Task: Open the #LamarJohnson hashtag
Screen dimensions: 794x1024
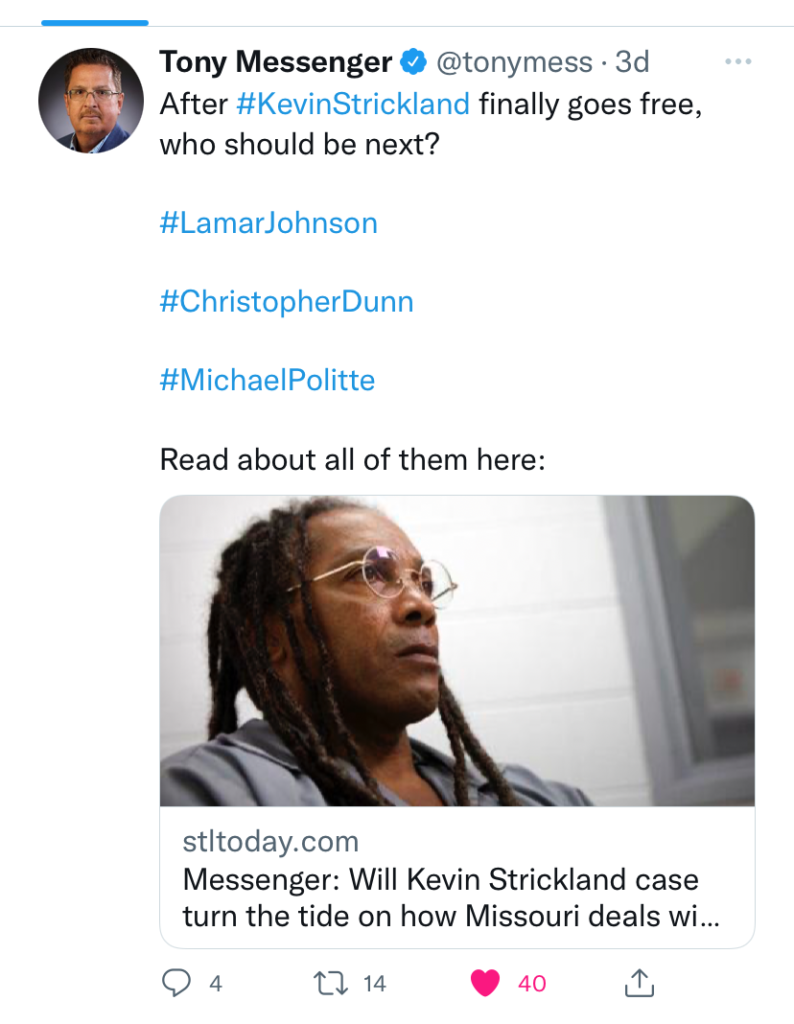Action: click(268, 222)
